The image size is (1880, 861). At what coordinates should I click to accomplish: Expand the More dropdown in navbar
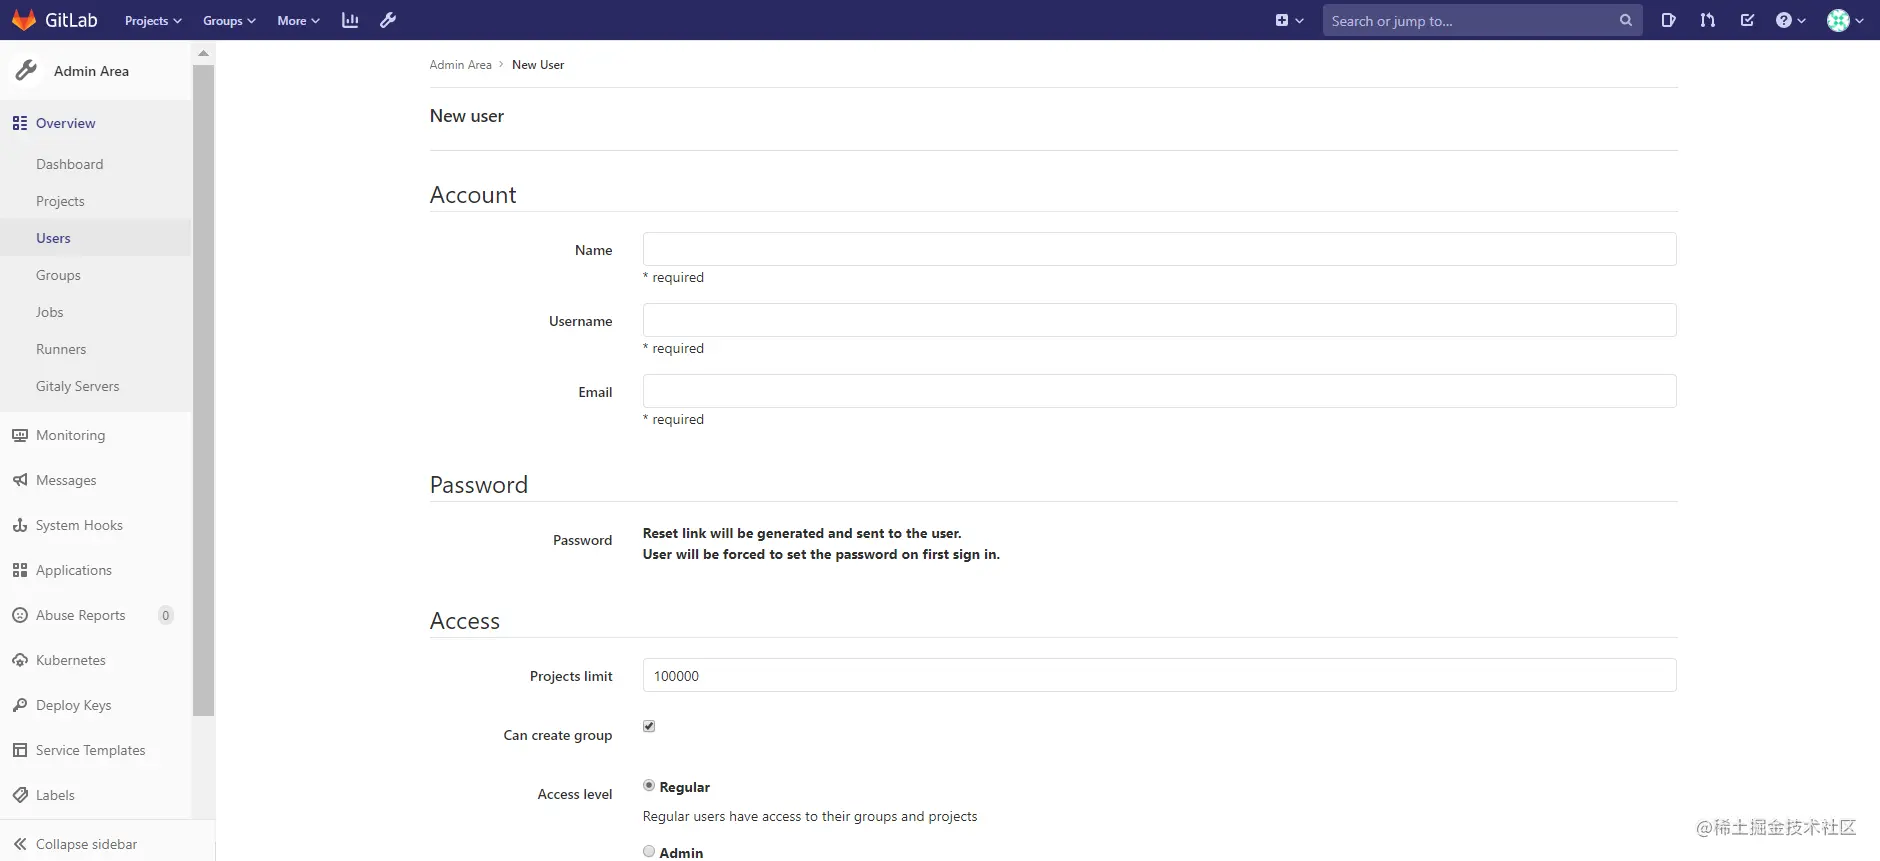(298, 20)
